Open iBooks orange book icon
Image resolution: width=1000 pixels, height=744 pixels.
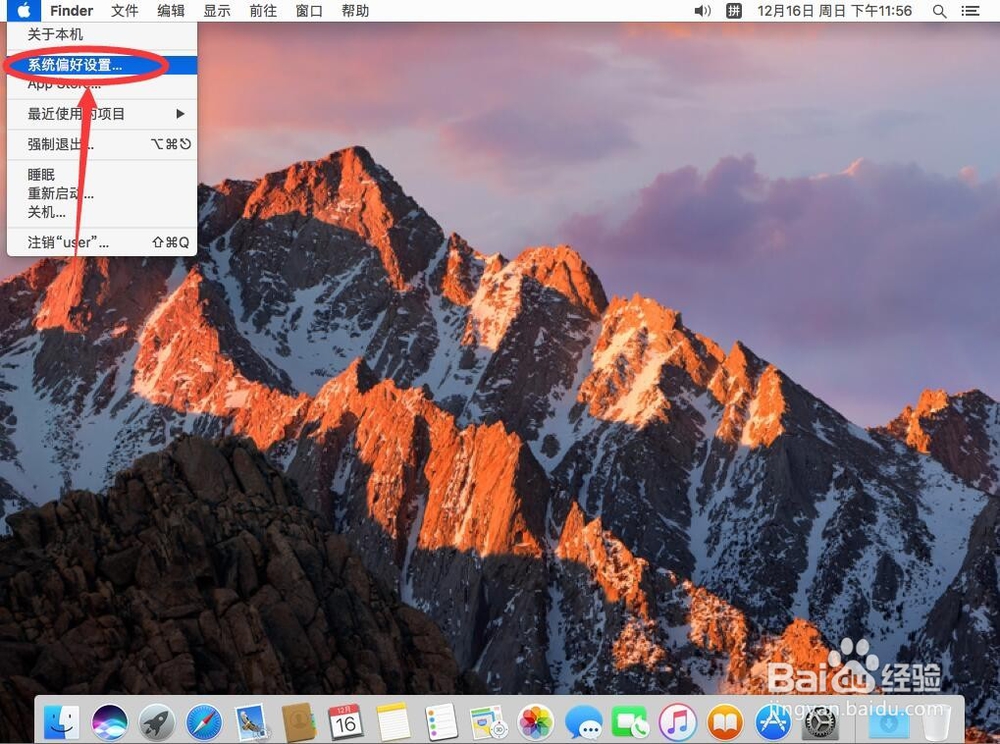(725, 722)
